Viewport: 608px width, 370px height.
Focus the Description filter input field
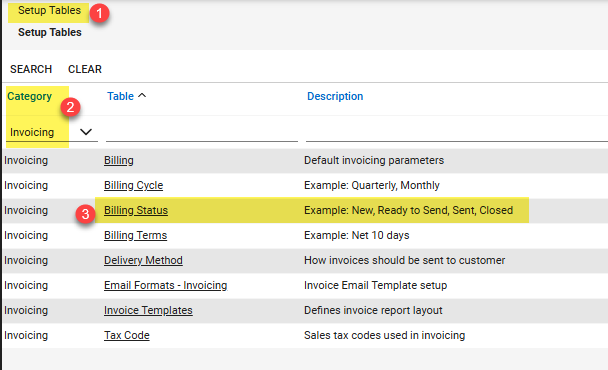[x=457, y=133]
